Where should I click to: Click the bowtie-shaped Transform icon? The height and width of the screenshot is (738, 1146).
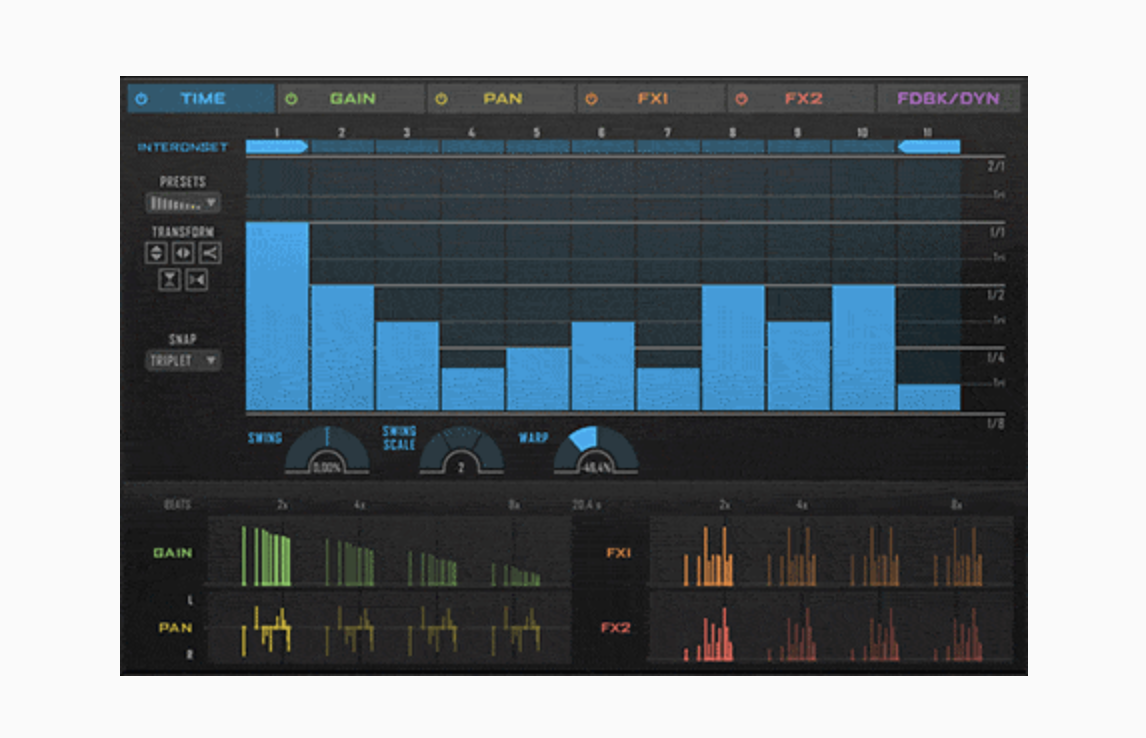coord(197,280)
